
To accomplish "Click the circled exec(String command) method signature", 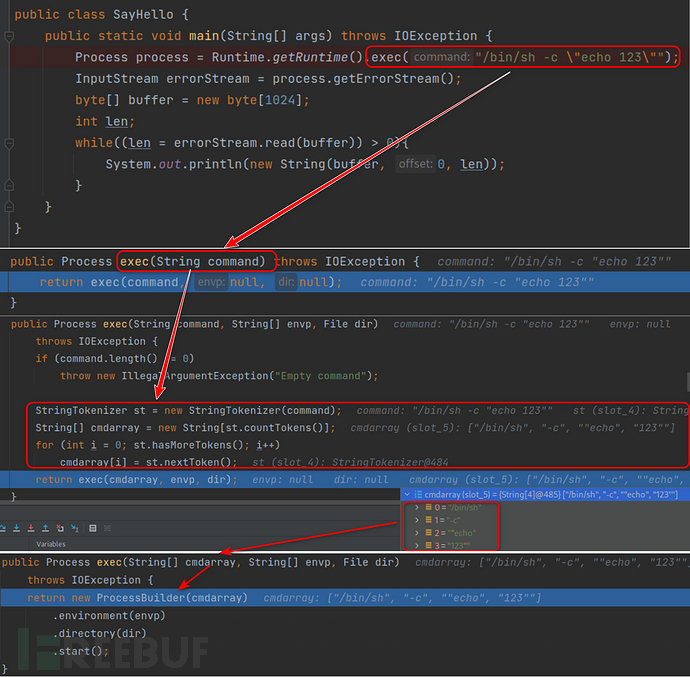I will point(195,262).
